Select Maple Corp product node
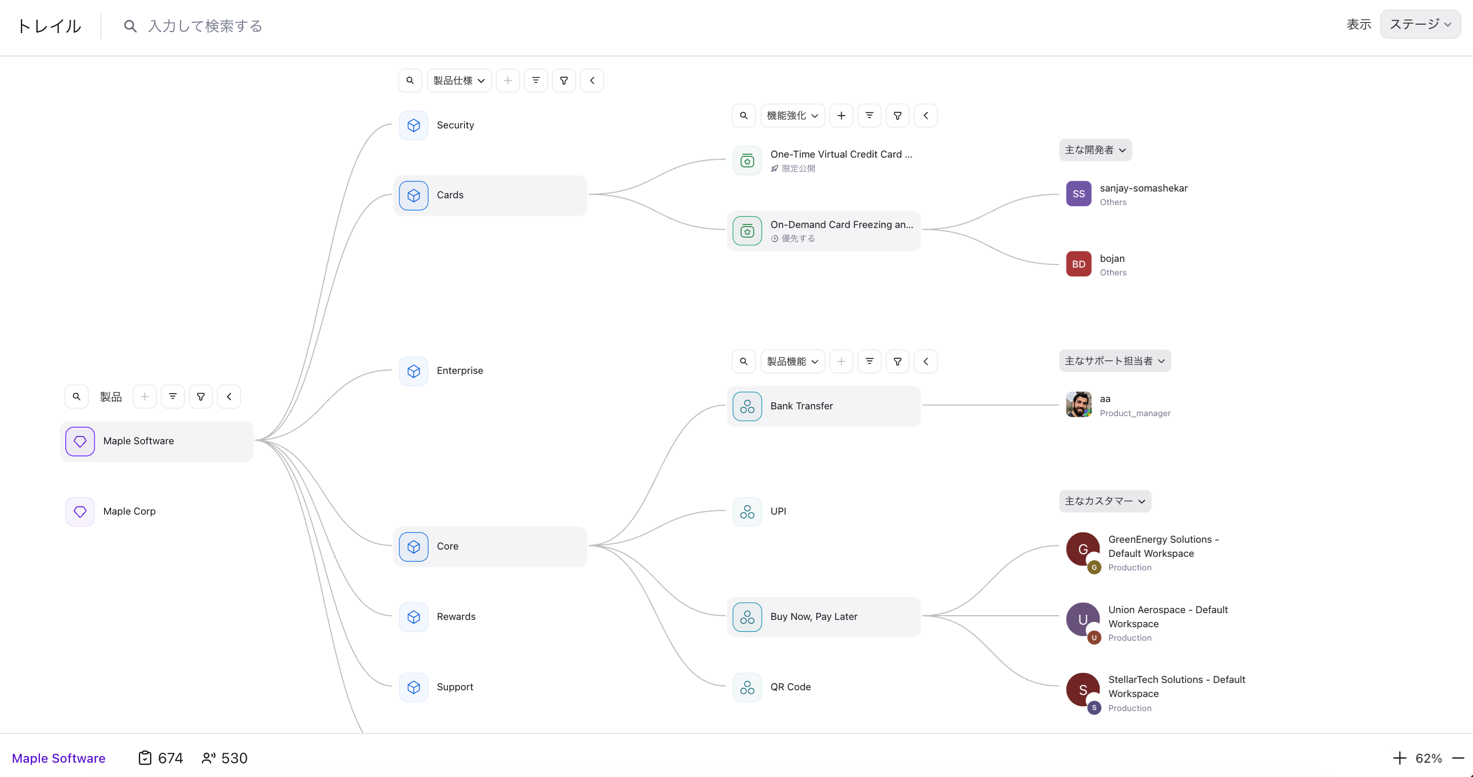The image size is (1473, 777). (129, 512)
